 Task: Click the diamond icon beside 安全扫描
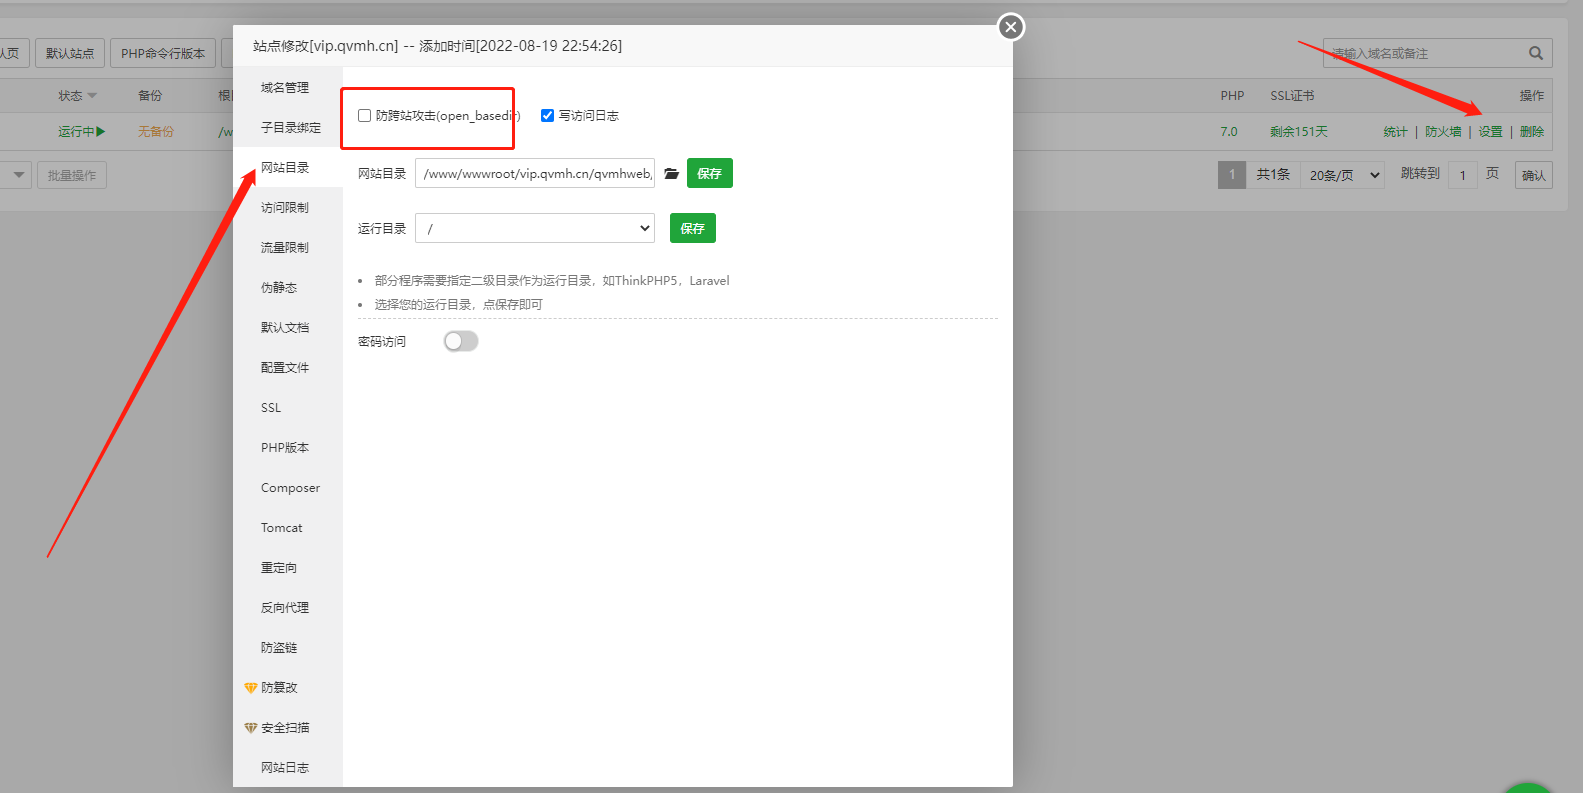coord(250,728)
